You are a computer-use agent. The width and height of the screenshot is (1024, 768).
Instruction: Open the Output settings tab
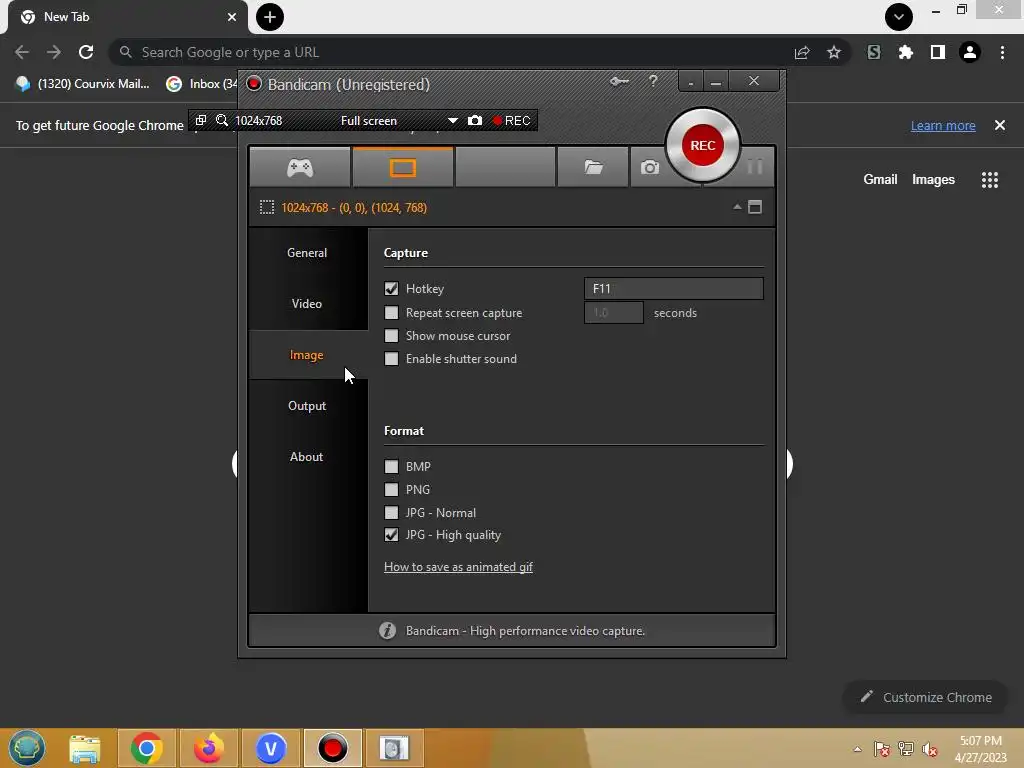coord(307,406)
